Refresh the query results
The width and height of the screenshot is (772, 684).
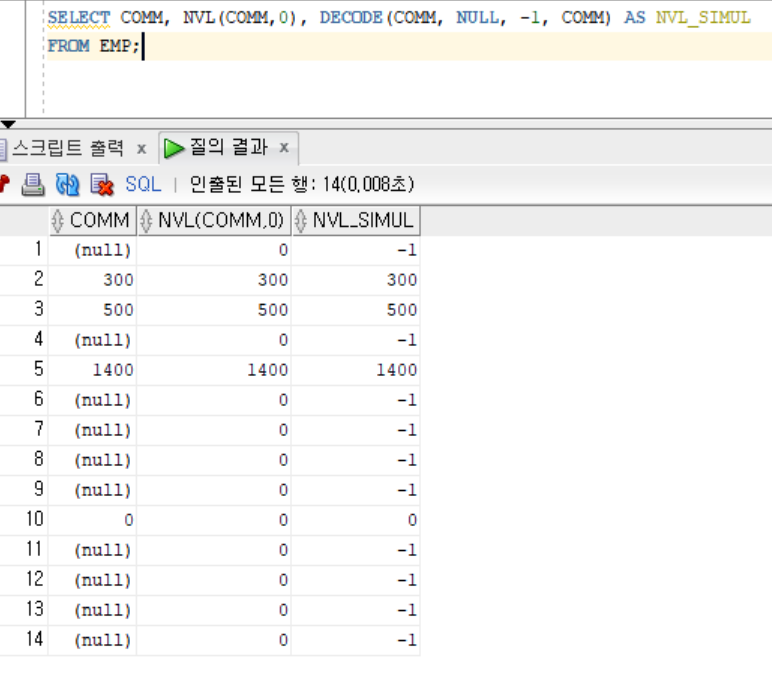point(67,184)
